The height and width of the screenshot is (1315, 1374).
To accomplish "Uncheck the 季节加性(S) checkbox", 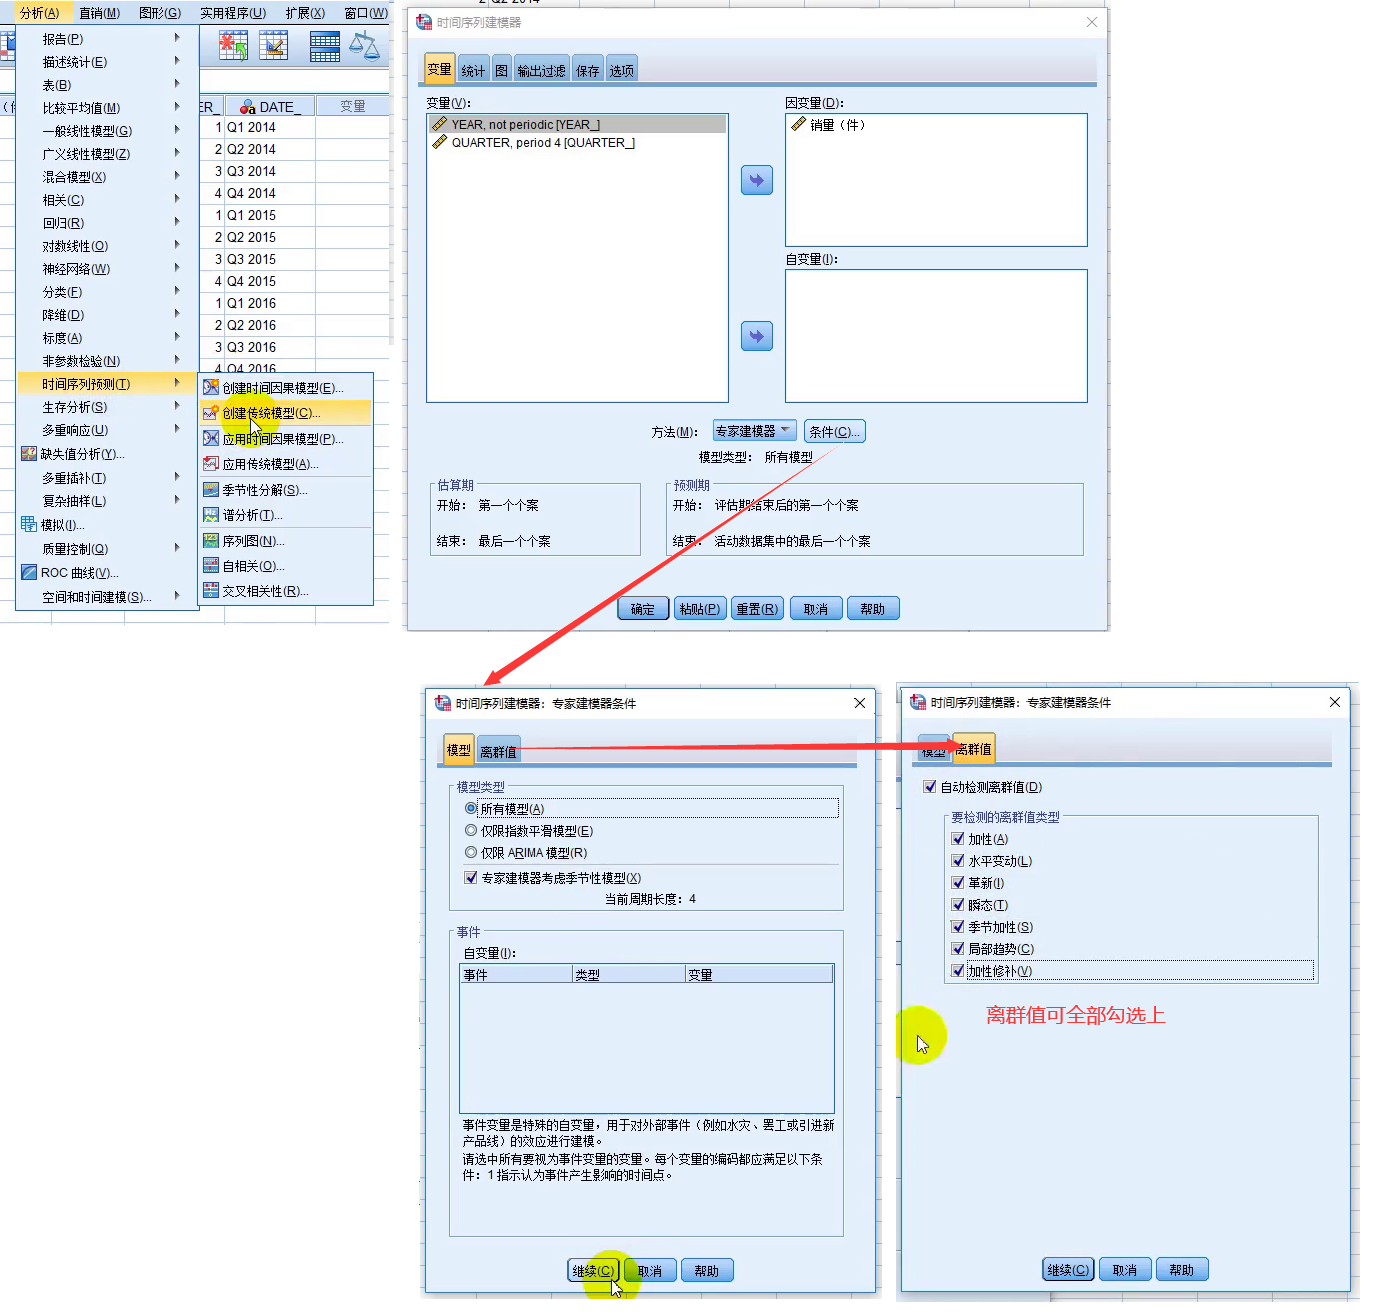I will click(958, 926).
